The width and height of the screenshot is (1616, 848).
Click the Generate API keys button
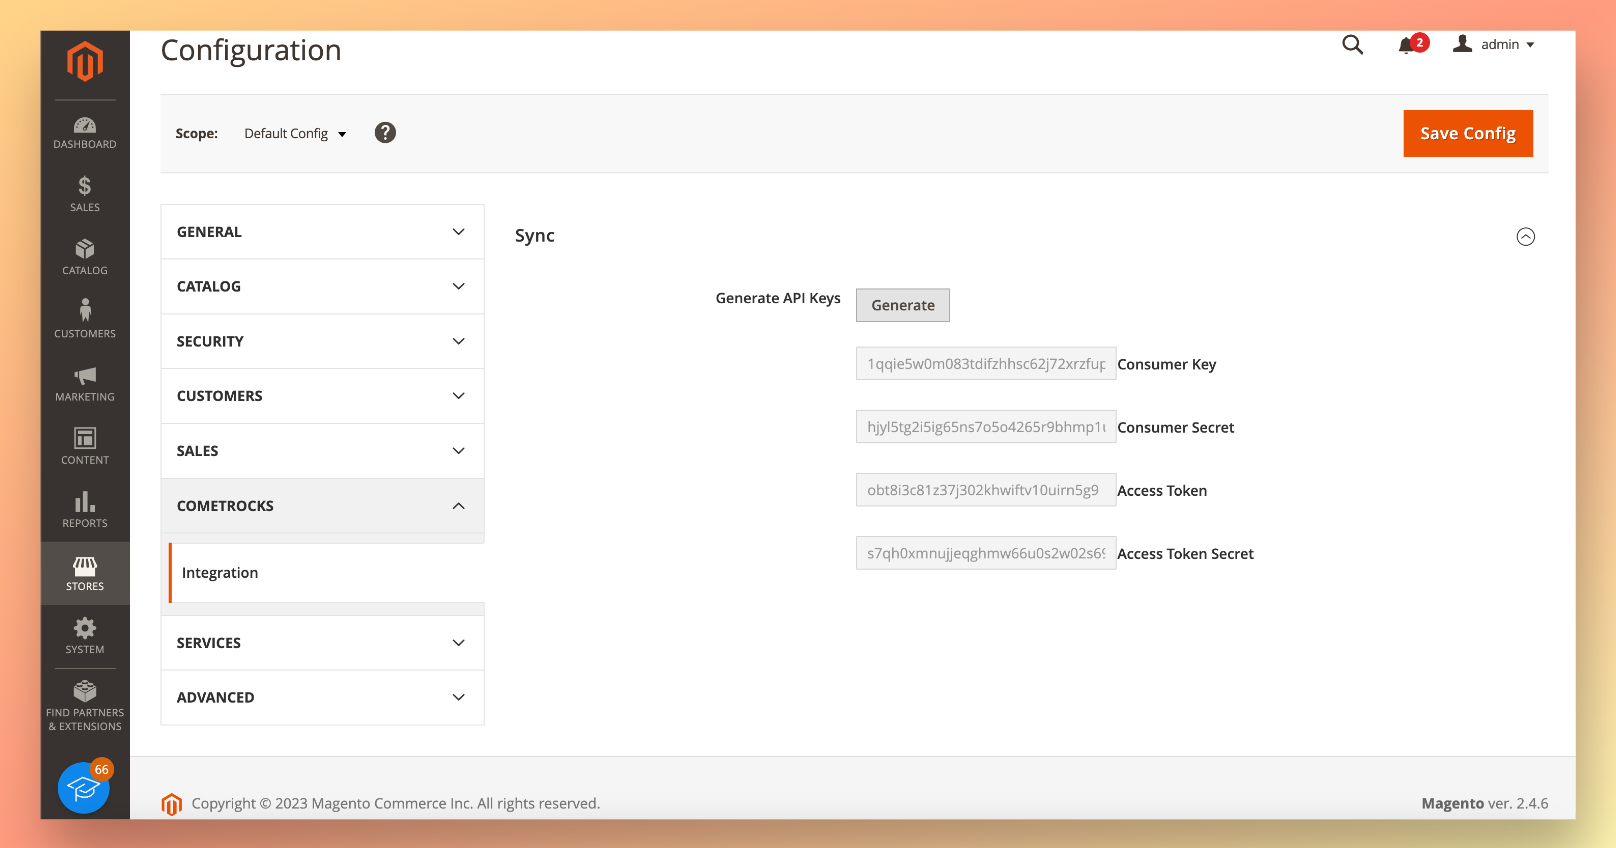pos(903,305)
